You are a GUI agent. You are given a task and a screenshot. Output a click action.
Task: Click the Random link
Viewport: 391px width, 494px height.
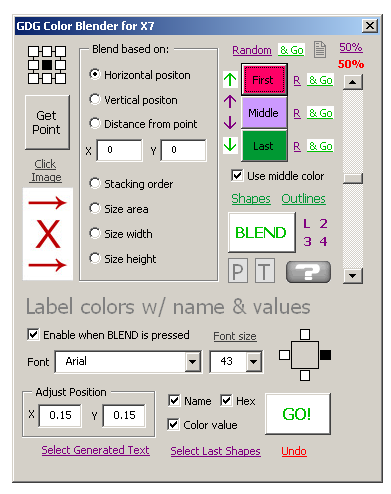click(252, 50)
